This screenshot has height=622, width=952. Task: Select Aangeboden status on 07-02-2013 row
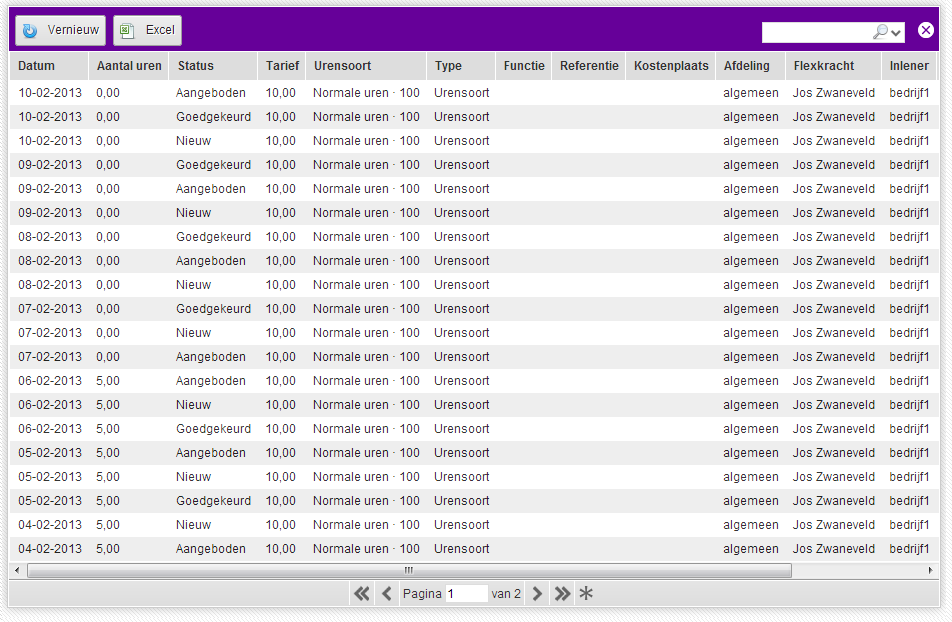[x=211, y=357]
